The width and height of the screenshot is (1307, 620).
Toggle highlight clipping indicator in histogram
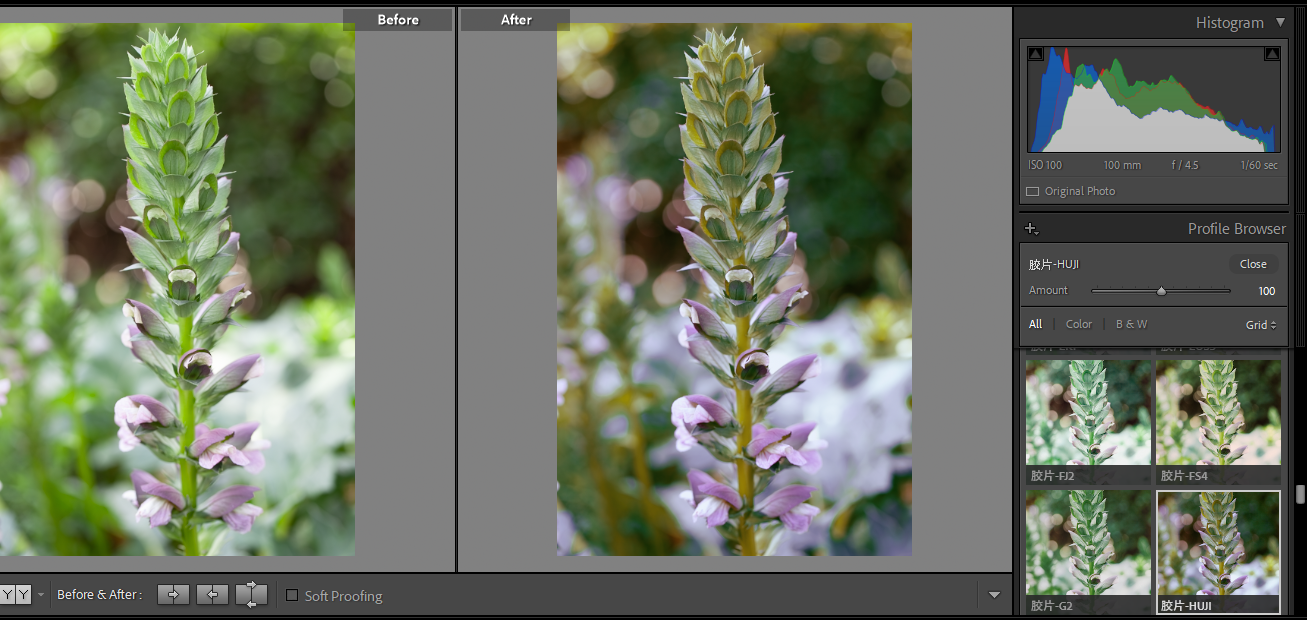point(1272,54)
